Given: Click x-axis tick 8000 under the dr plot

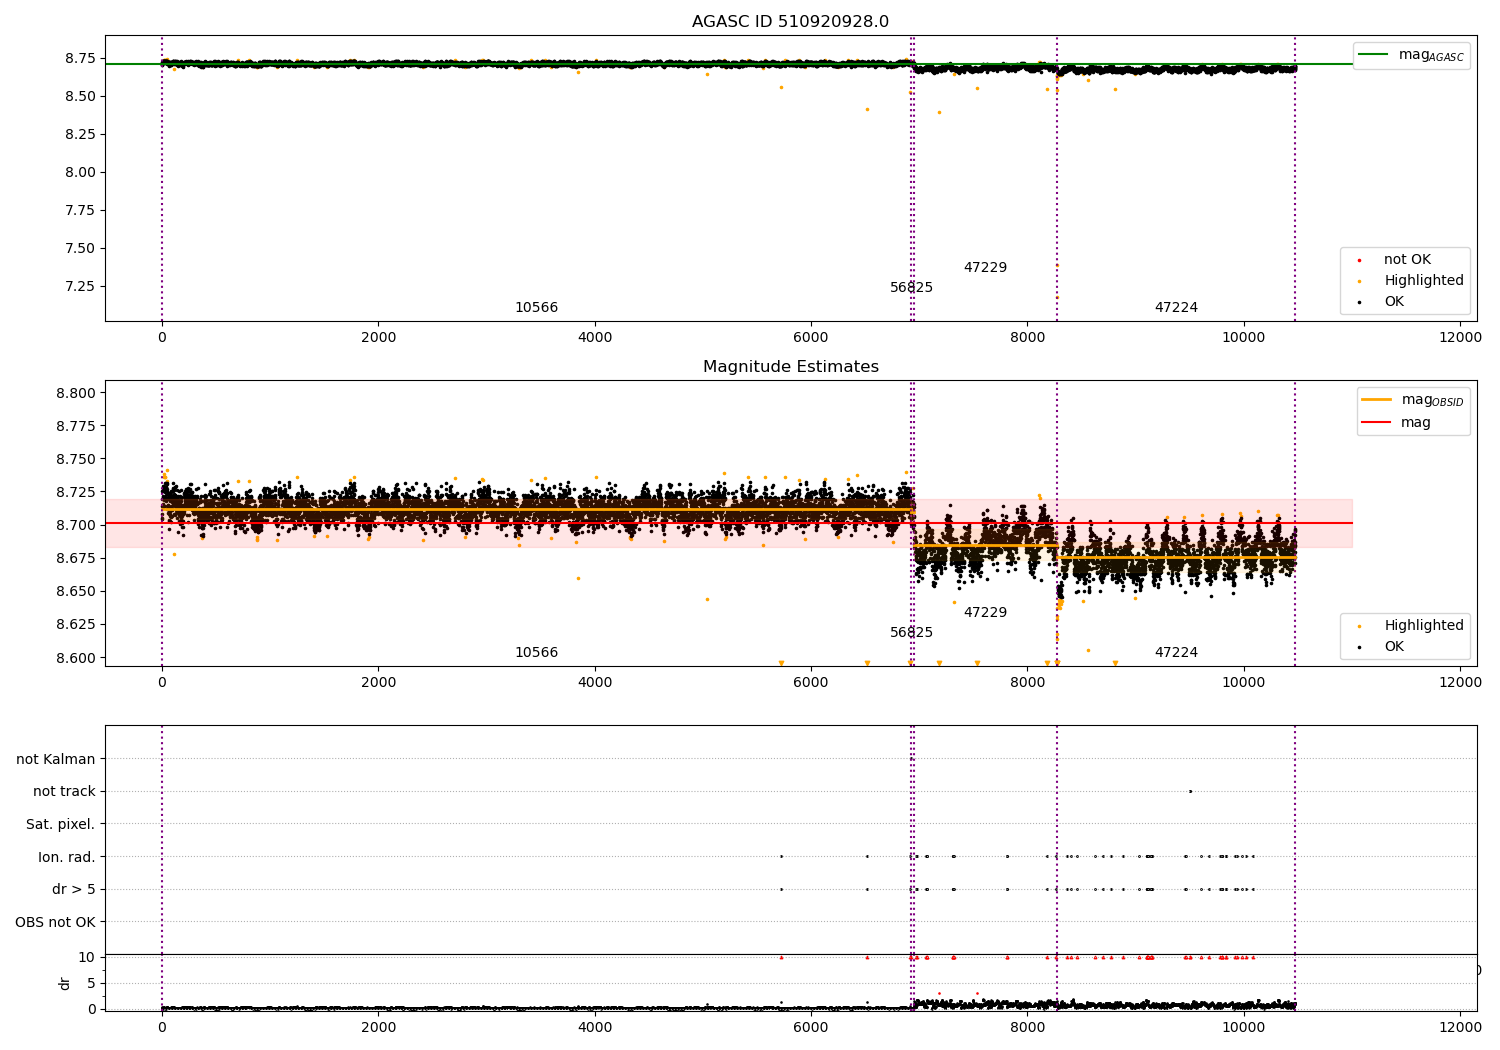Looking at the screenshot, I should tap(1027, 1026).
